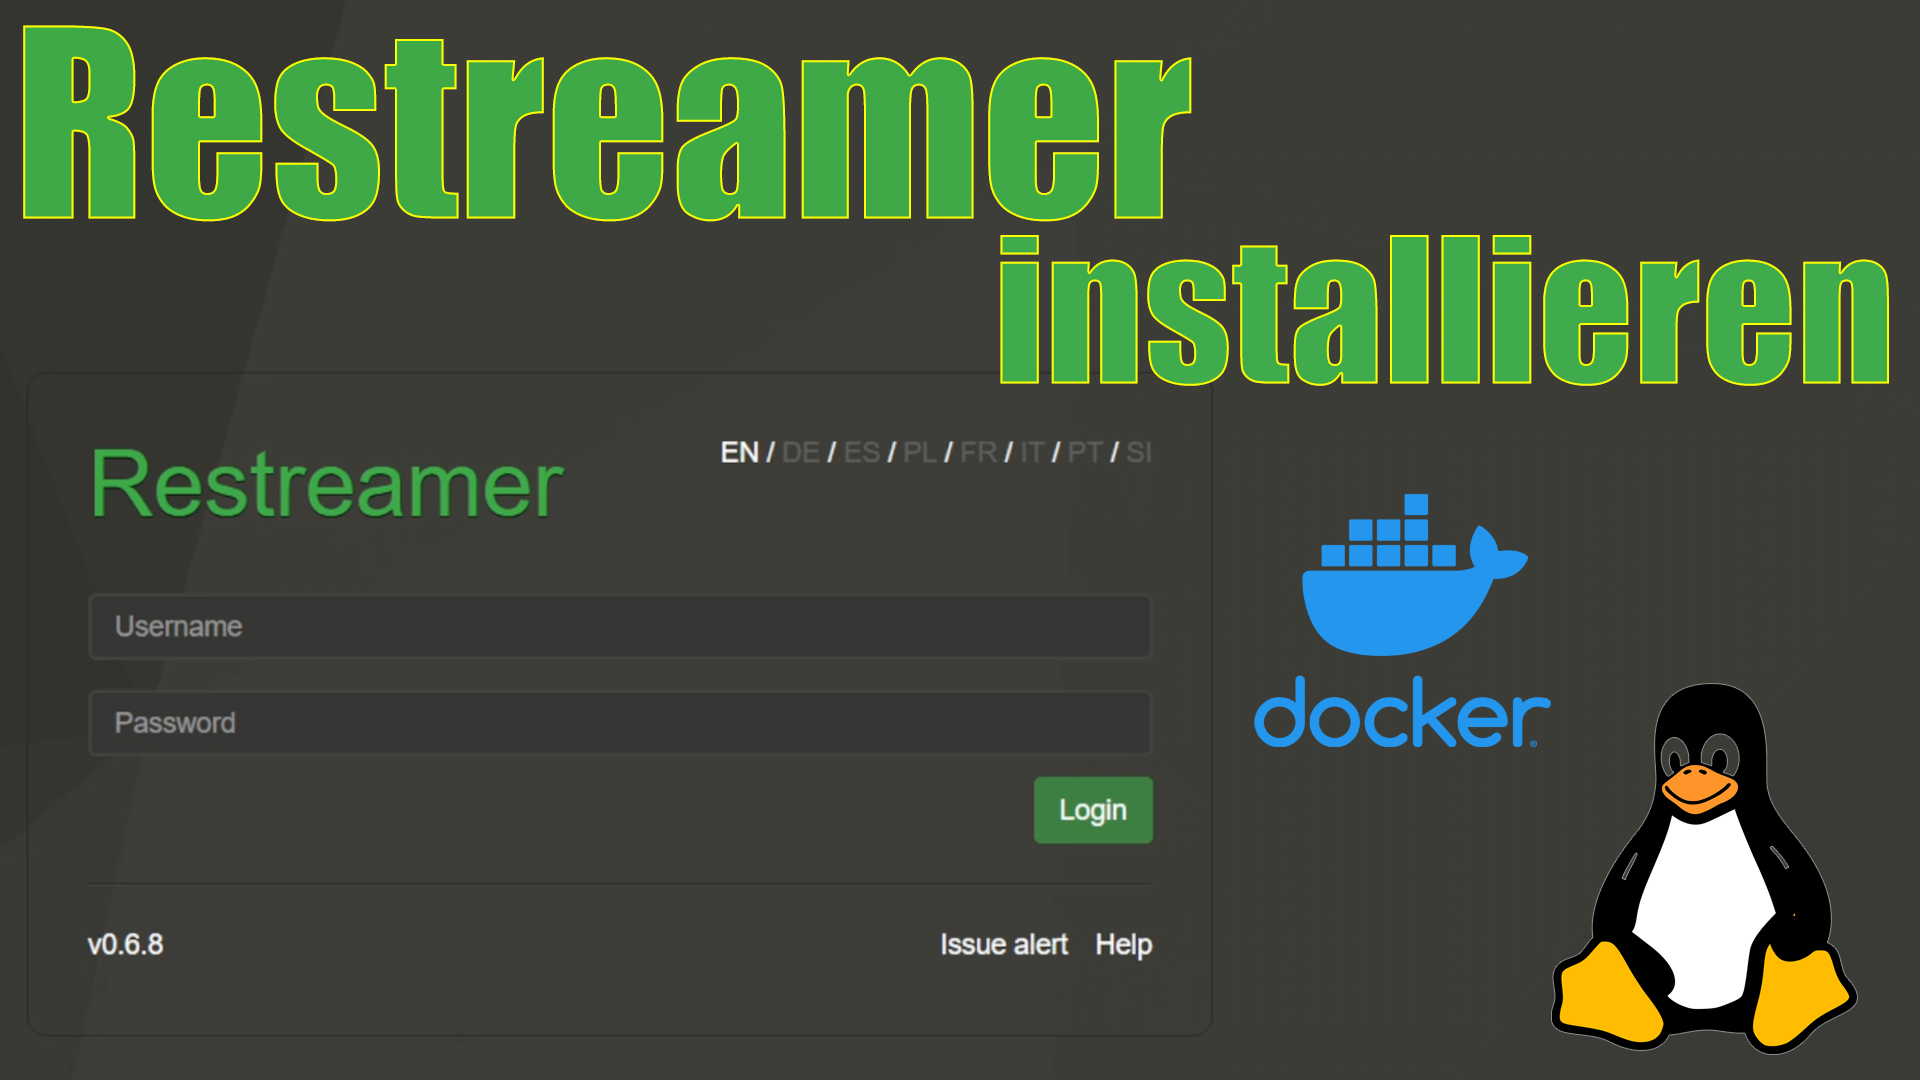Switch language to SI
This screenshot has width=1920, height=1080.
(x=1139, y=453)
